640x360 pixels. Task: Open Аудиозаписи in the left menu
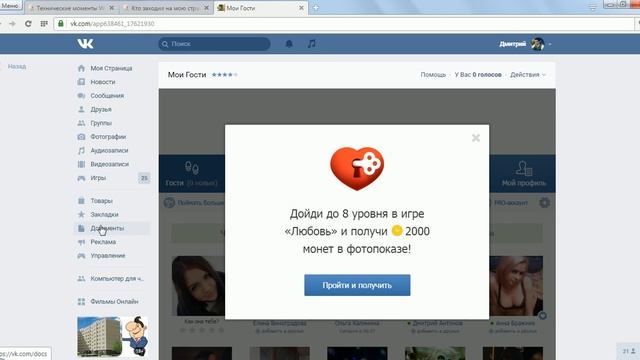pos(109,150)
